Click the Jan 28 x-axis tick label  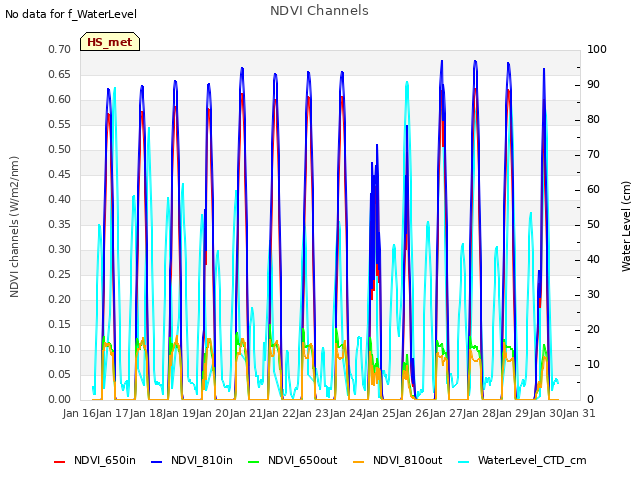pyautogui.click(x=479, y=413)
